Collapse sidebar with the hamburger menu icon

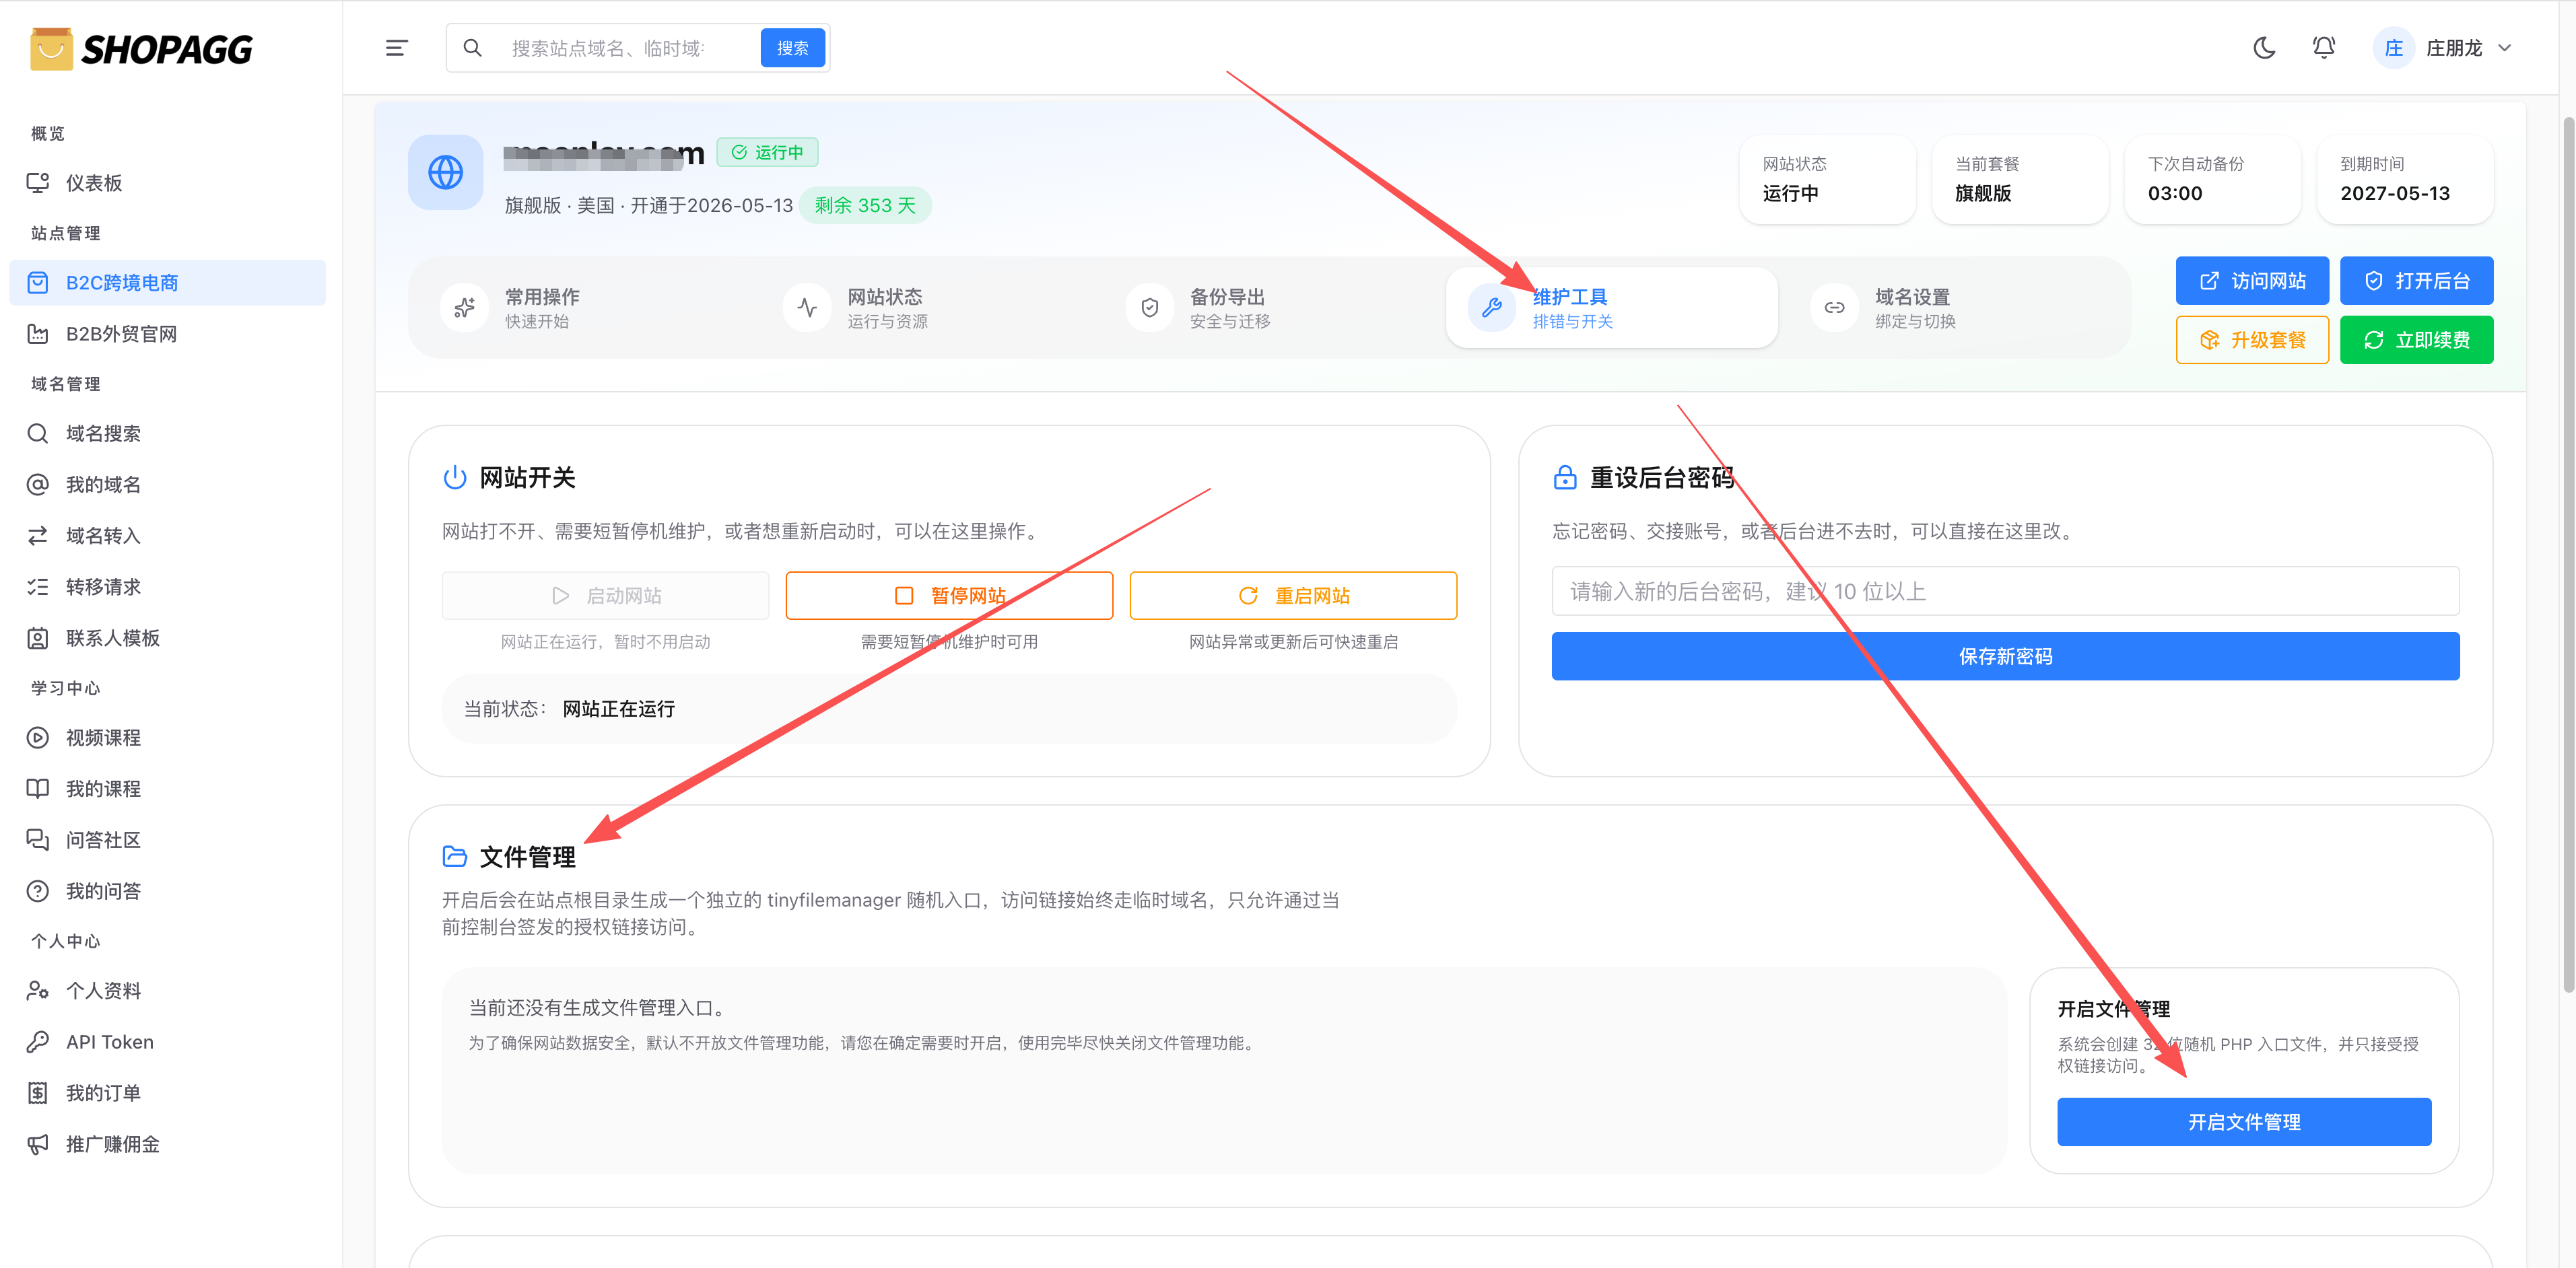coord(396,48)
